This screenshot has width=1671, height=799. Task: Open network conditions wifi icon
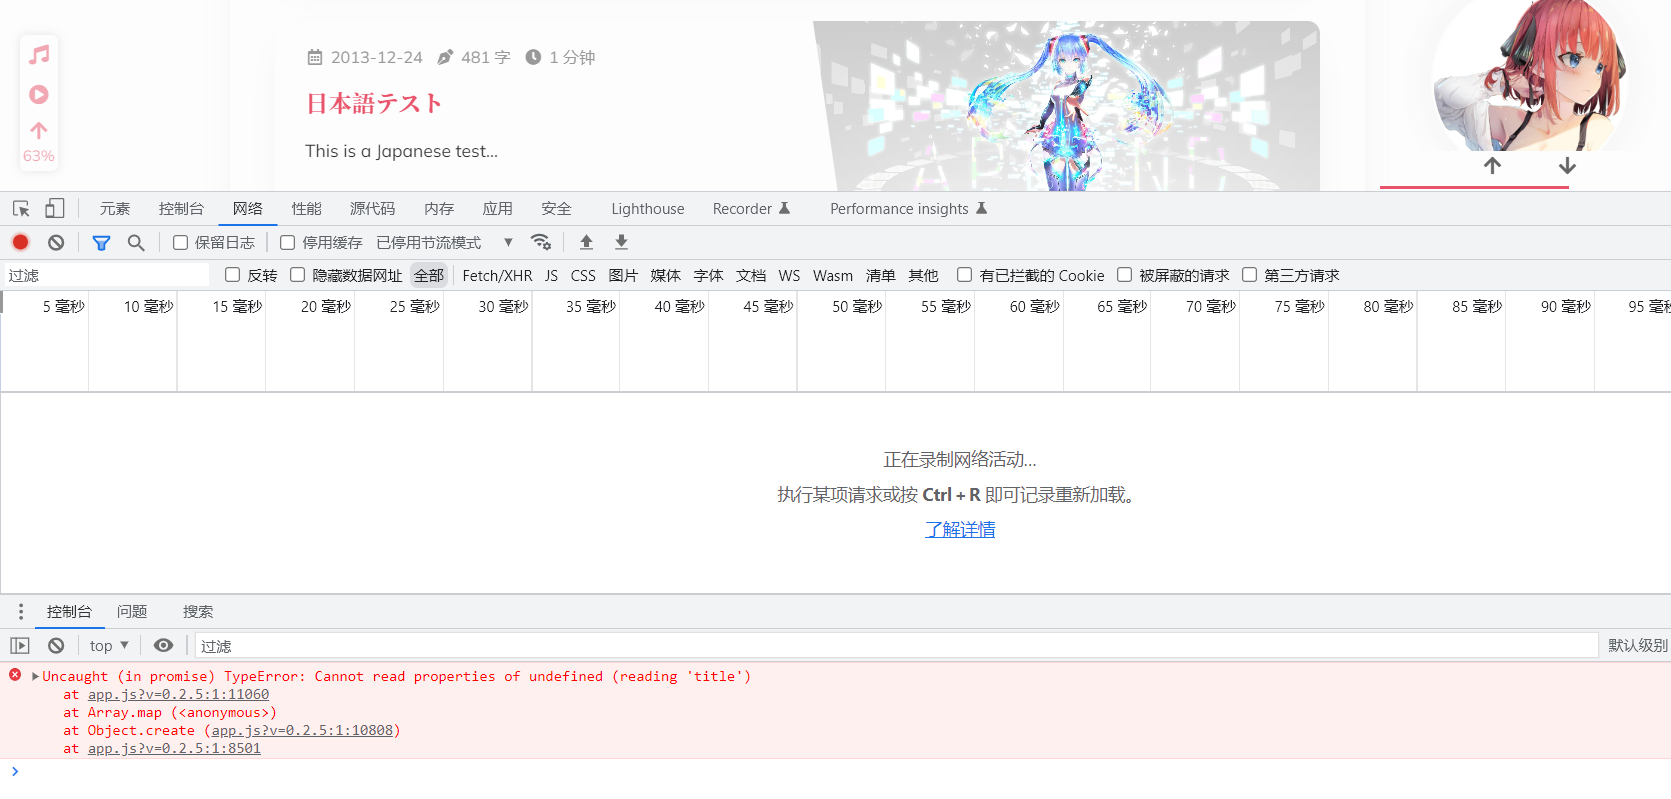tap(541, 242)
